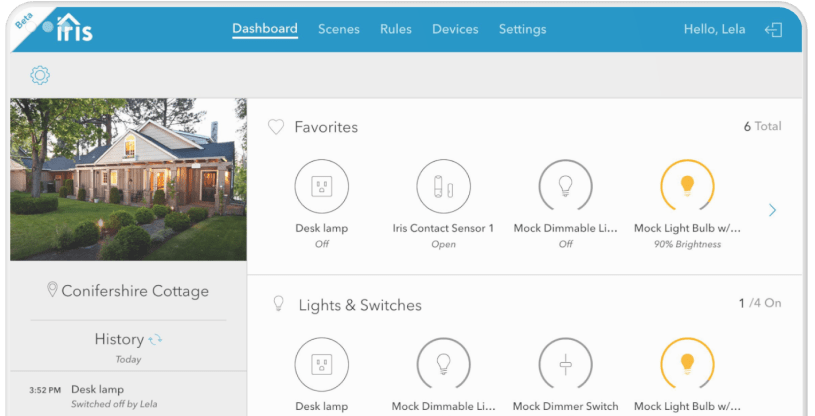The width and height of the screenshot is (815, 416).
Task: Adjust Mock Dimmable Light brightness ring in Favorites
Action: click(565, 186)
